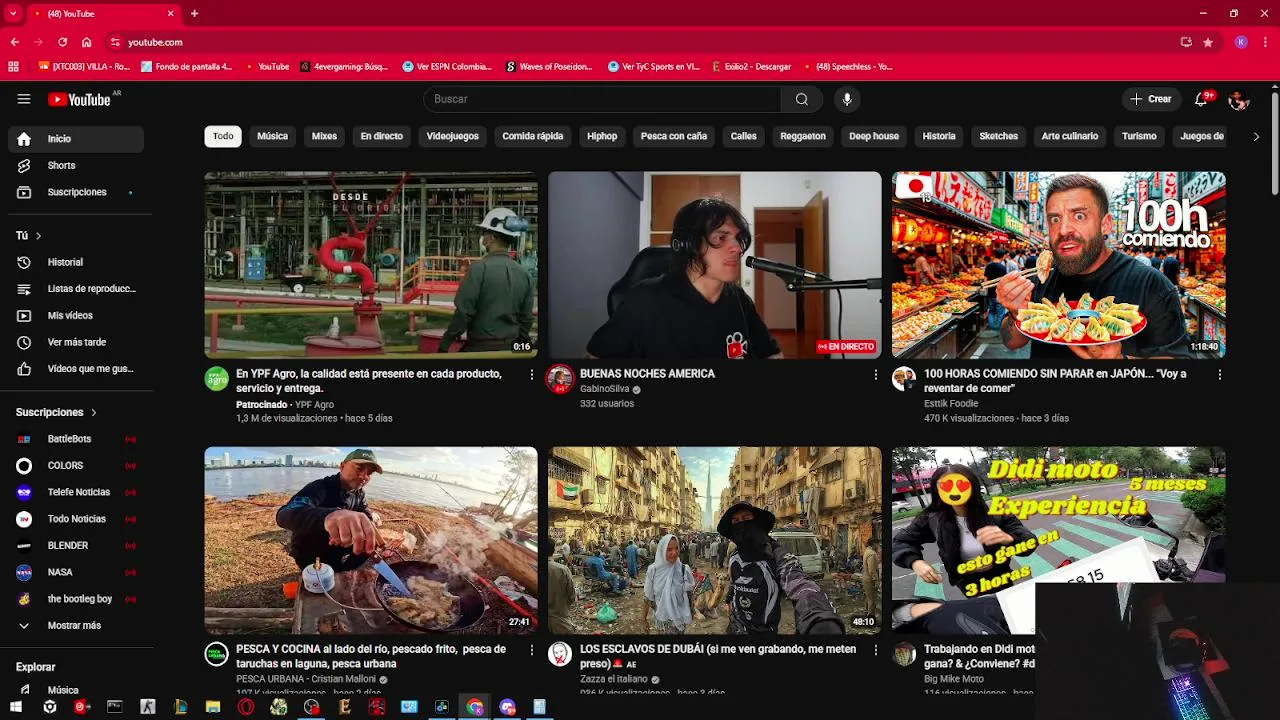Screen dimensions: 1280x720
Task: Open the GabinoSilva live stream thumbnail
Action: pyautogui.click(x=715, y=265)
